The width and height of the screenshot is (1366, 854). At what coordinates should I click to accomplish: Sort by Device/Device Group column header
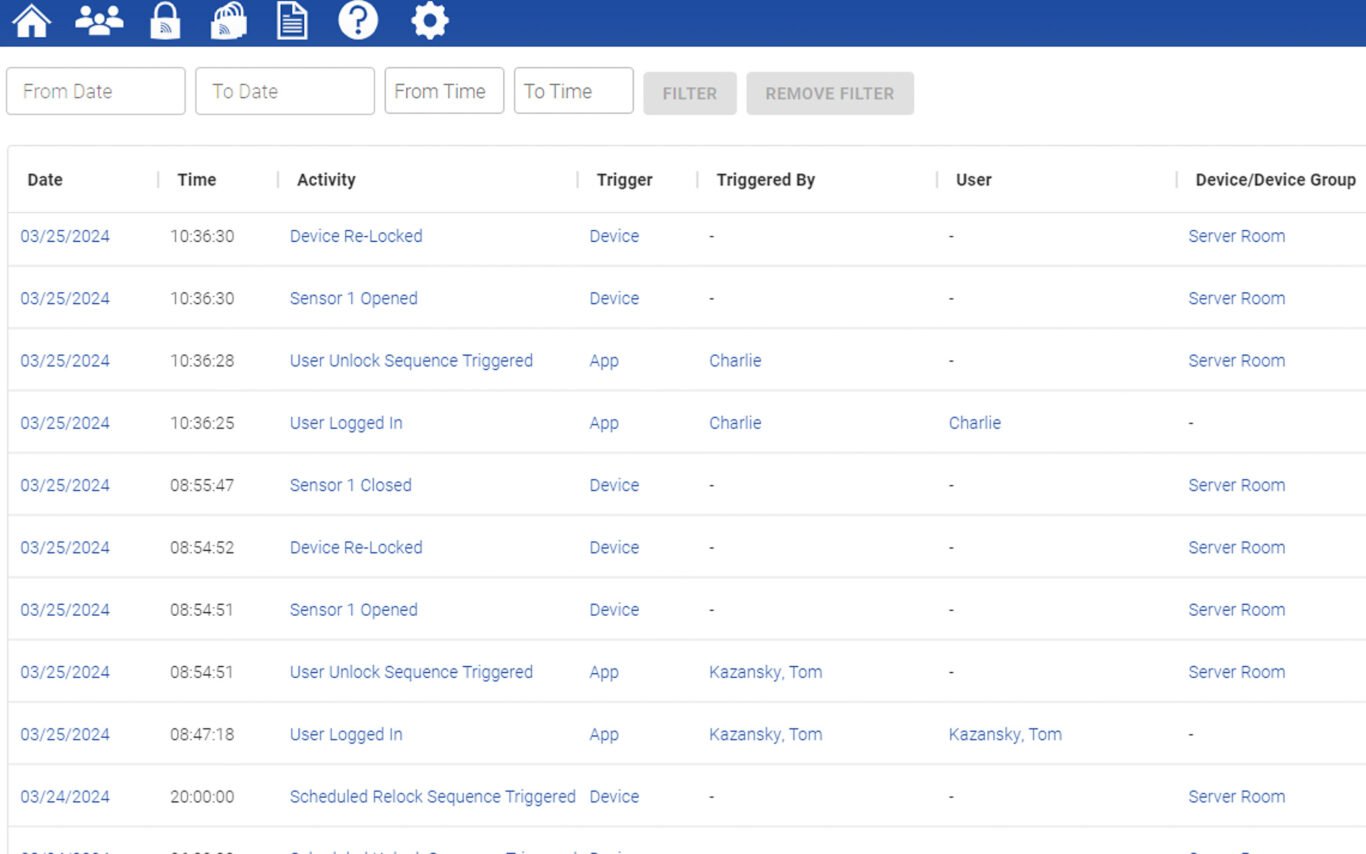click(1276, 180)
